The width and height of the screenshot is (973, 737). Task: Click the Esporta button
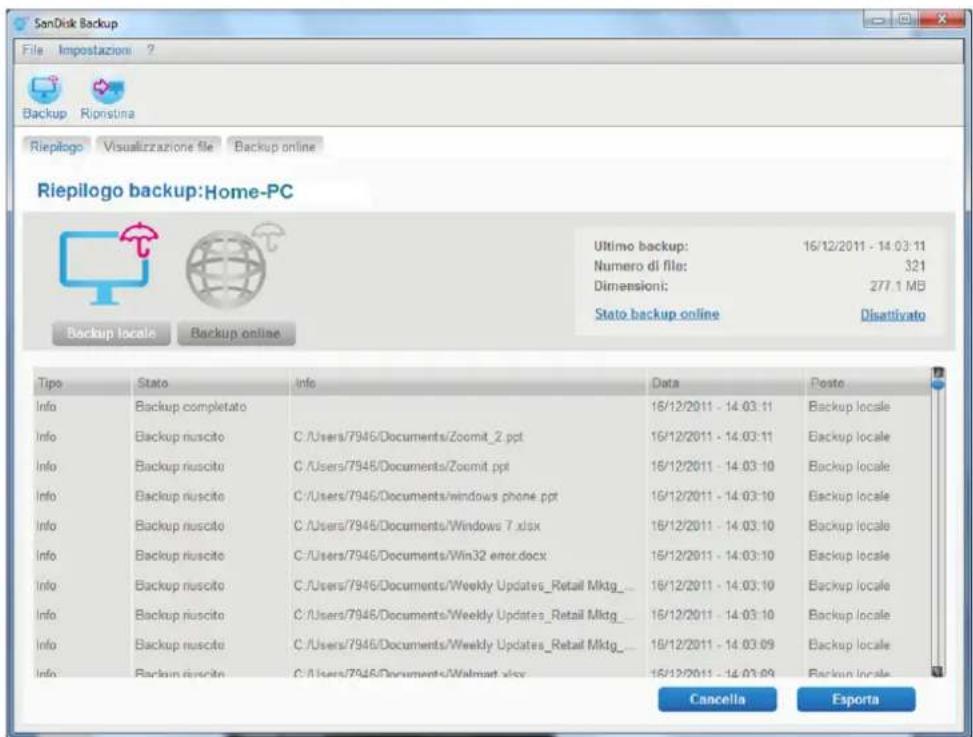tap(856, 700)
